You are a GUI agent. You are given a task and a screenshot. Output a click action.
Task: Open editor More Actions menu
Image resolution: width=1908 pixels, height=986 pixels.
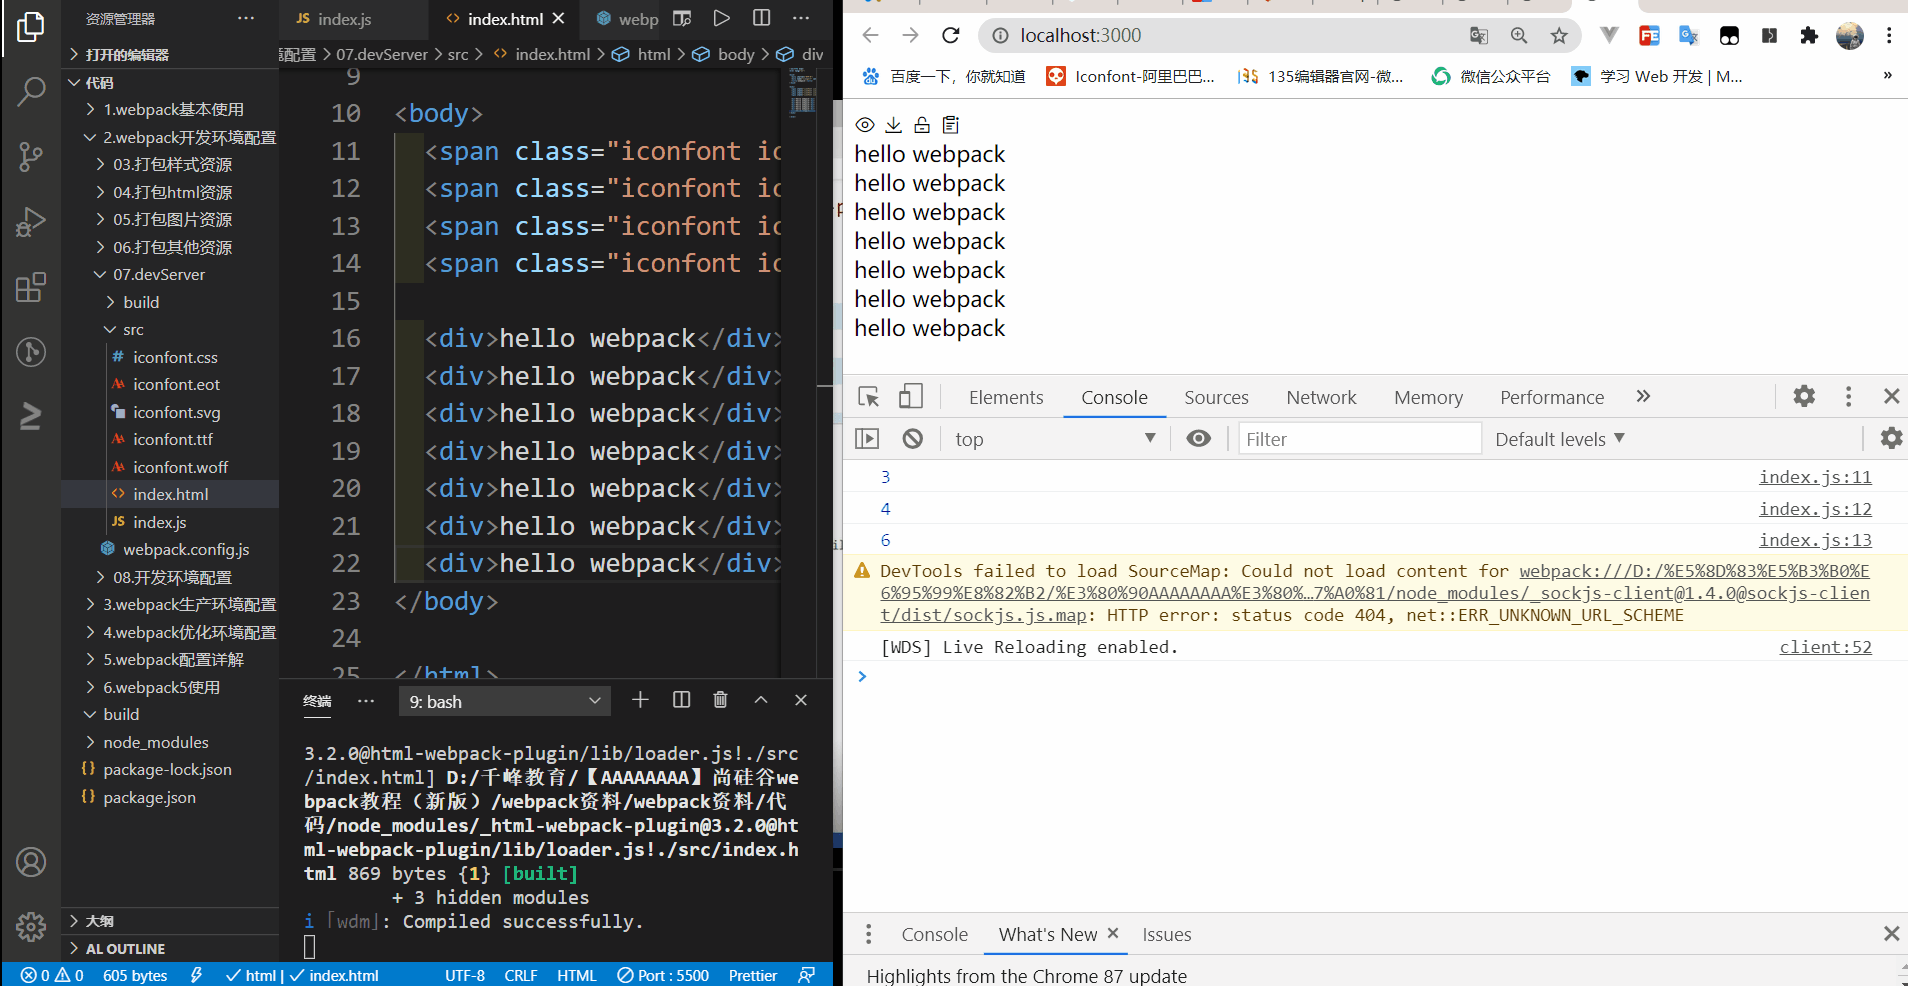tap(801, 18)
